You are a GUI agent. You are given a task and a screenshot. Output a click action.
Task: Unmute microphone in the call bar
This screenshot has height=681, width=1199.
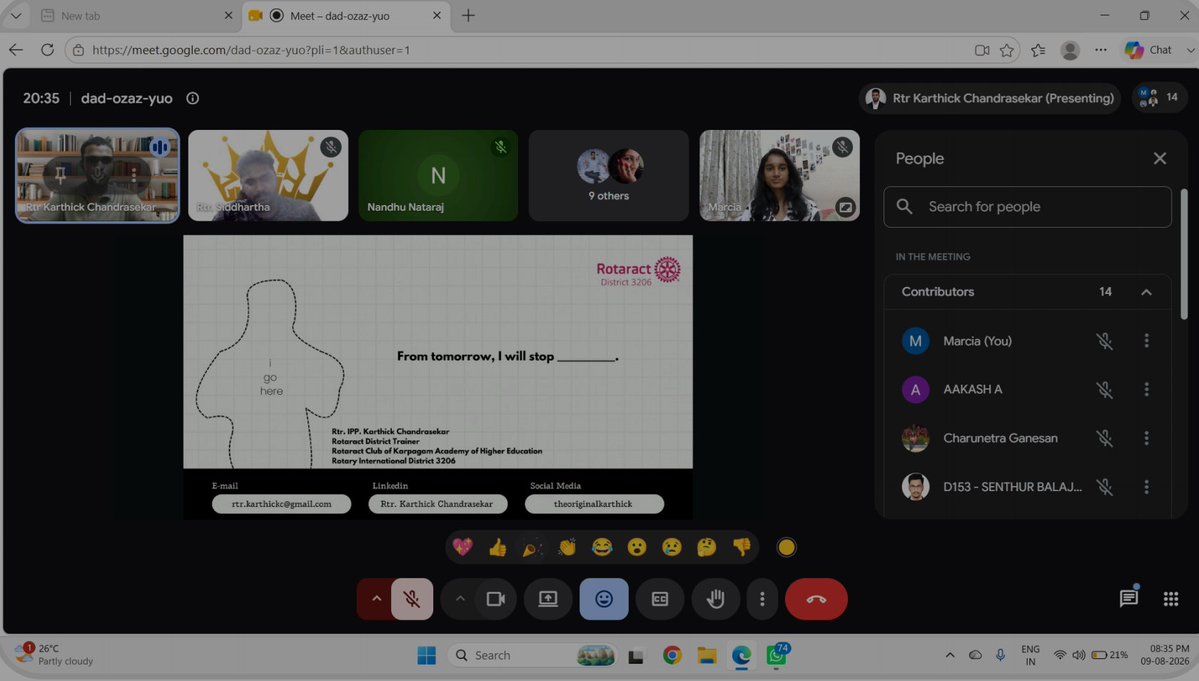(x=412, y=599)
